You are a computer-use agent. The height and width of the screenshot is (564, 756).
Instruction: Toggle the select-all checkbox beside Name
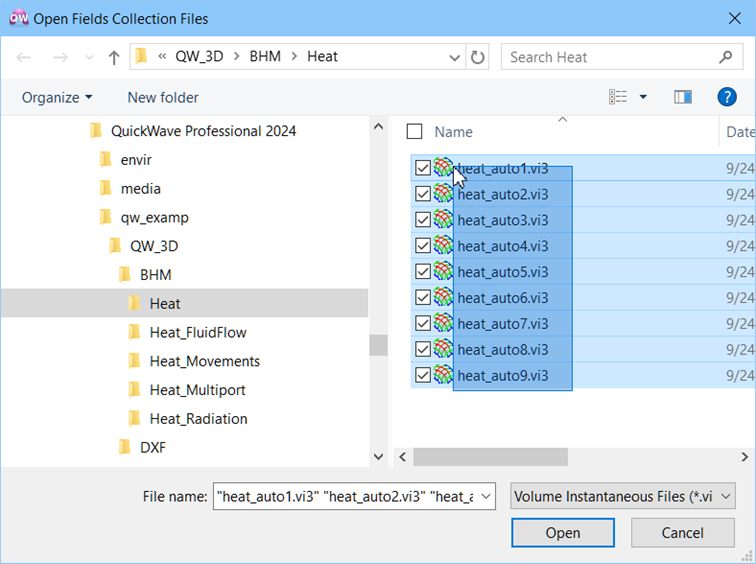point(414,131)
